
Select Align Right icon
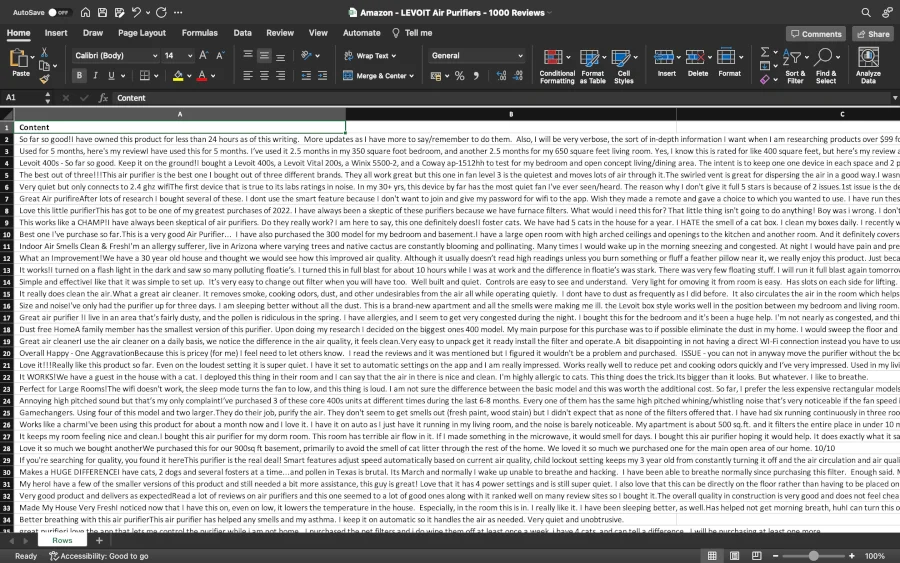point(280,75)
